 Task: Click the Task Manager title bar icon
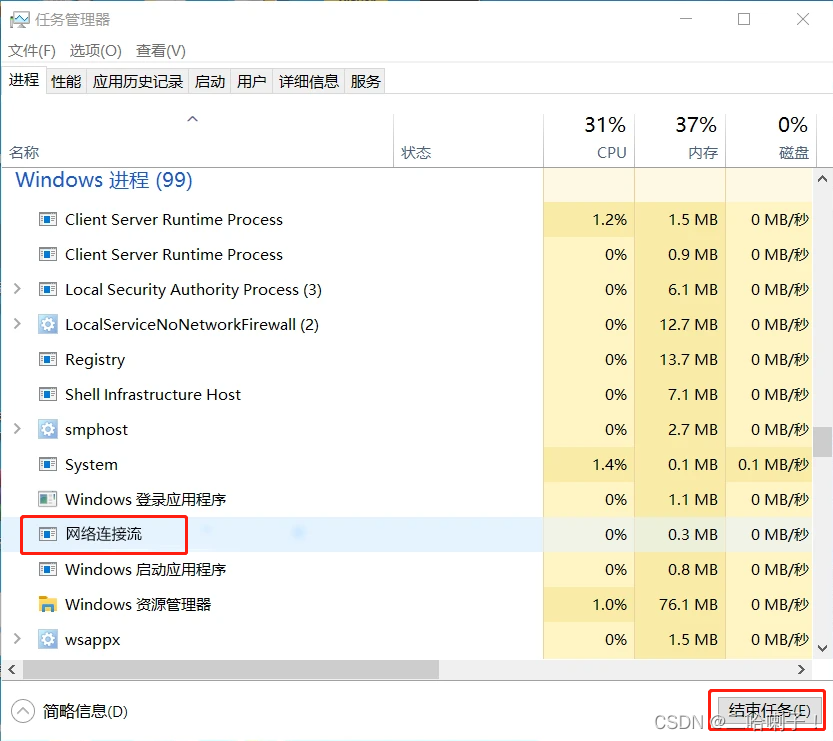tap(20, 20)
